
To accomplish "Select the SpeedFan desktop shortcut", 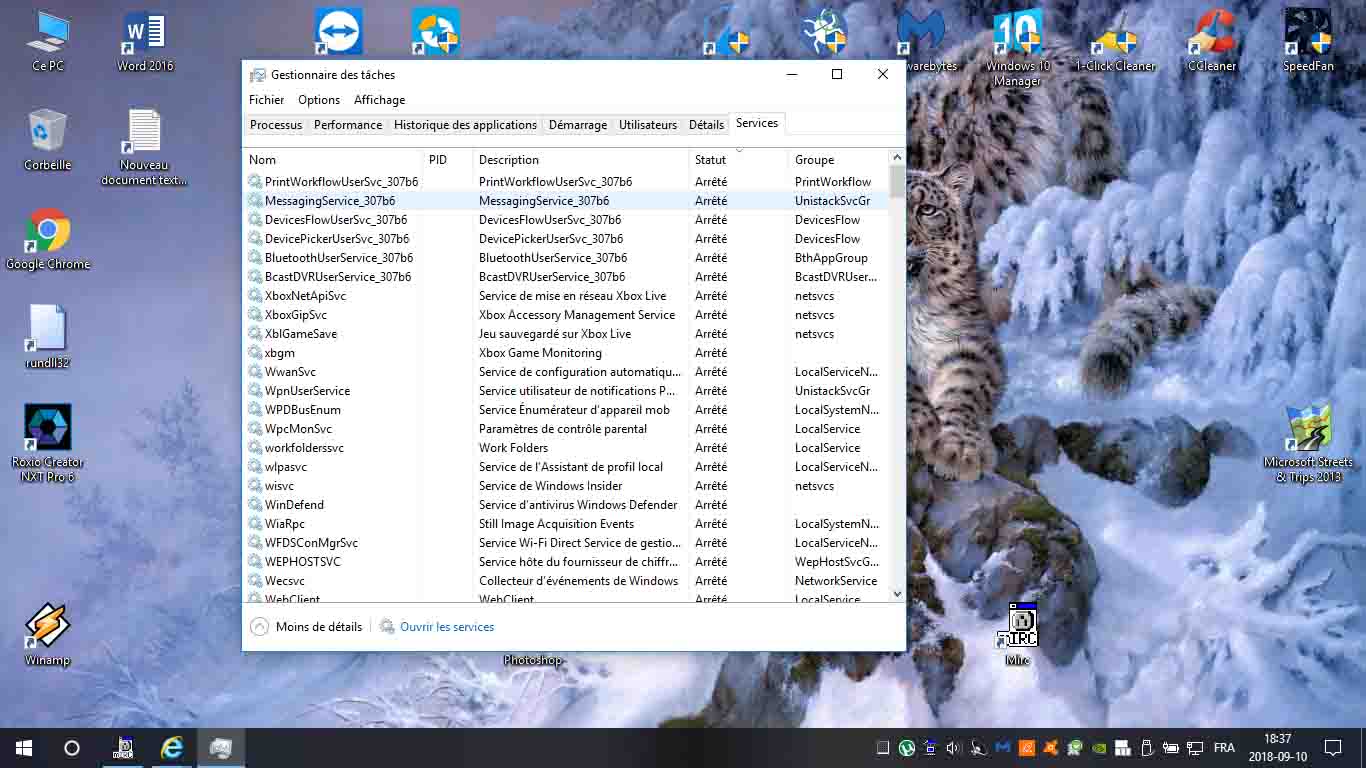I will 1308,42.
